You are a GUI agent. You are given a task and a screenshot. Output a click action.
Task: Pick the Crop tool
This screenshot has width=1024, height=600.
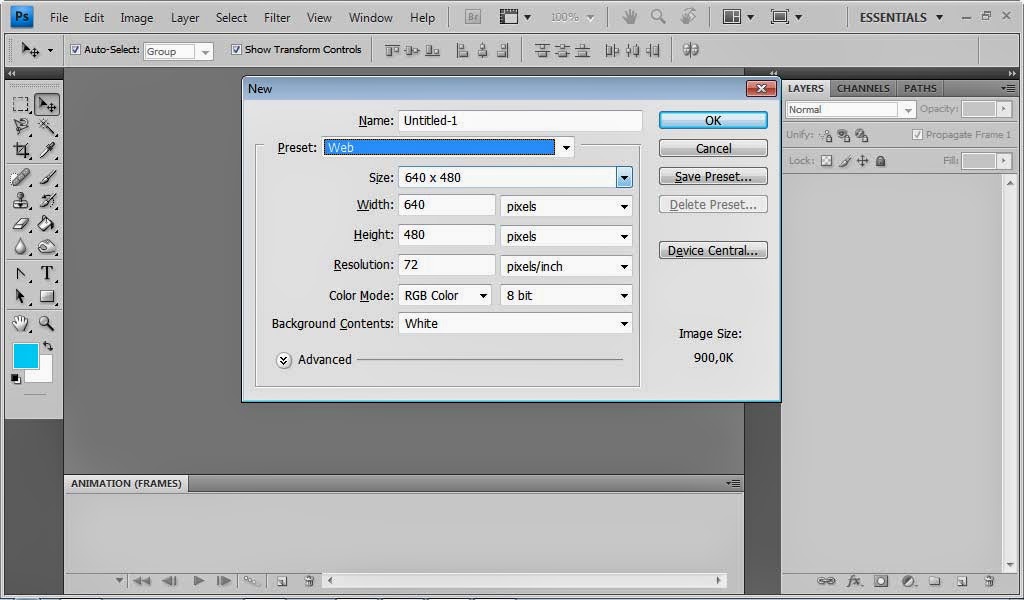coord(21,151)
